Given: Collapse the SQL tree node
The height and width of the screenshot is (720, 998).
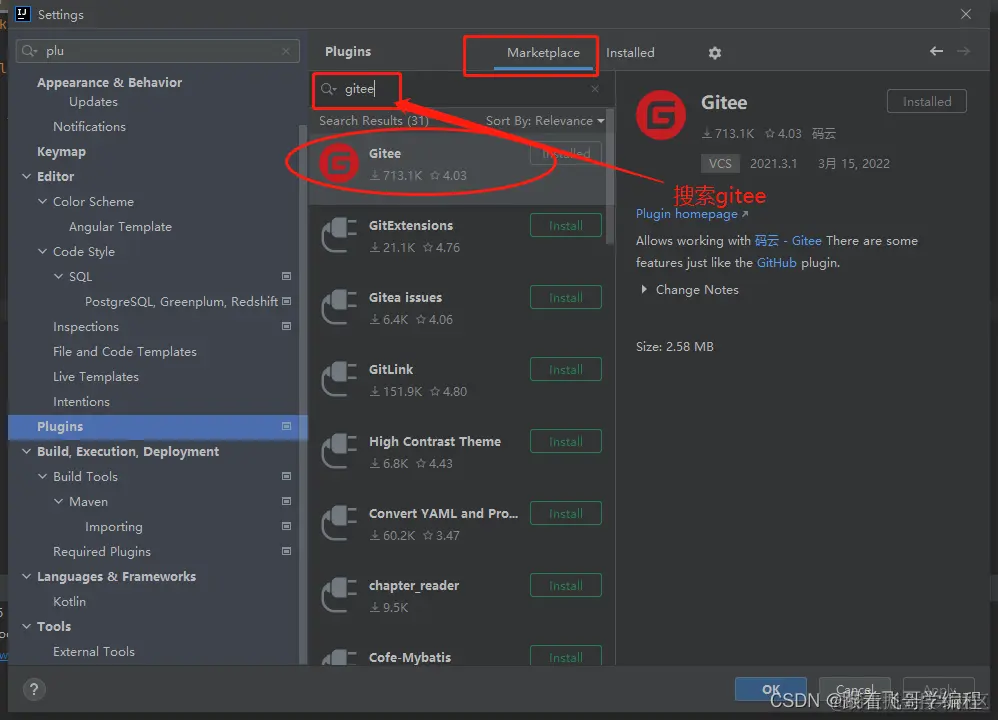Looking at the screenshot, I should (x=58, y=276).
